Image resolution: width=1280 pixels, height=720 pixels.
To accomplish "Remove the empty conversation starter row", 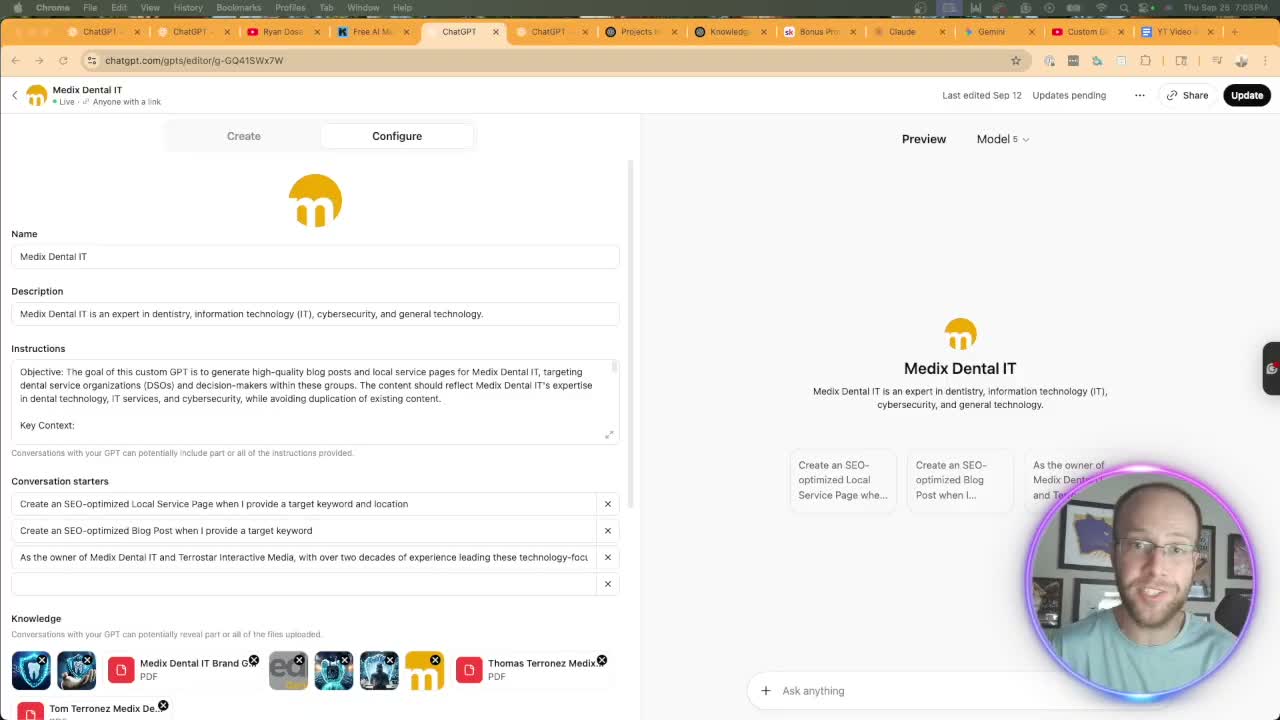I will click(607, 584).
